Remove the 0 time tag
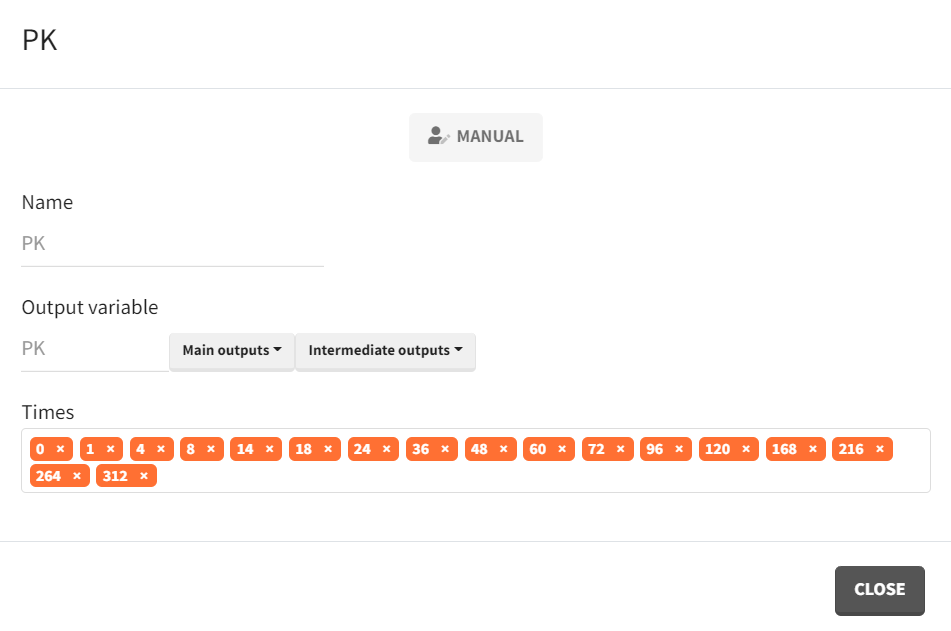The width and height of the screenshot is (951, 631). click(x=60, y=449)
